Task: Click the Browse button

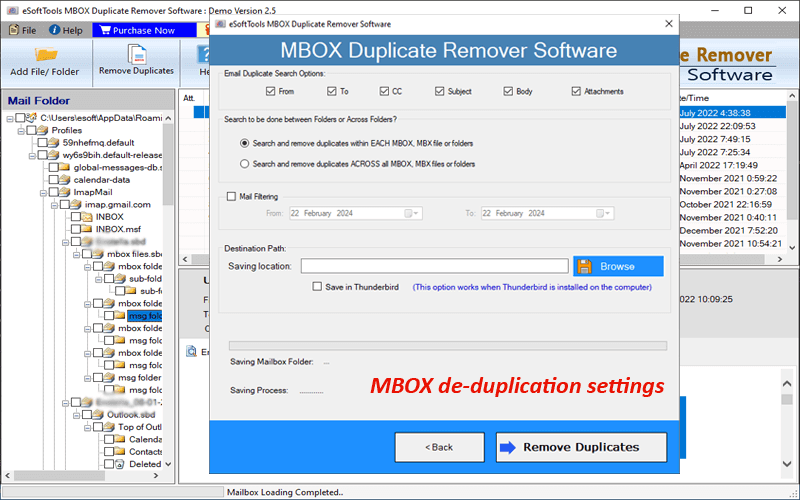Action: tap(618, 266)
